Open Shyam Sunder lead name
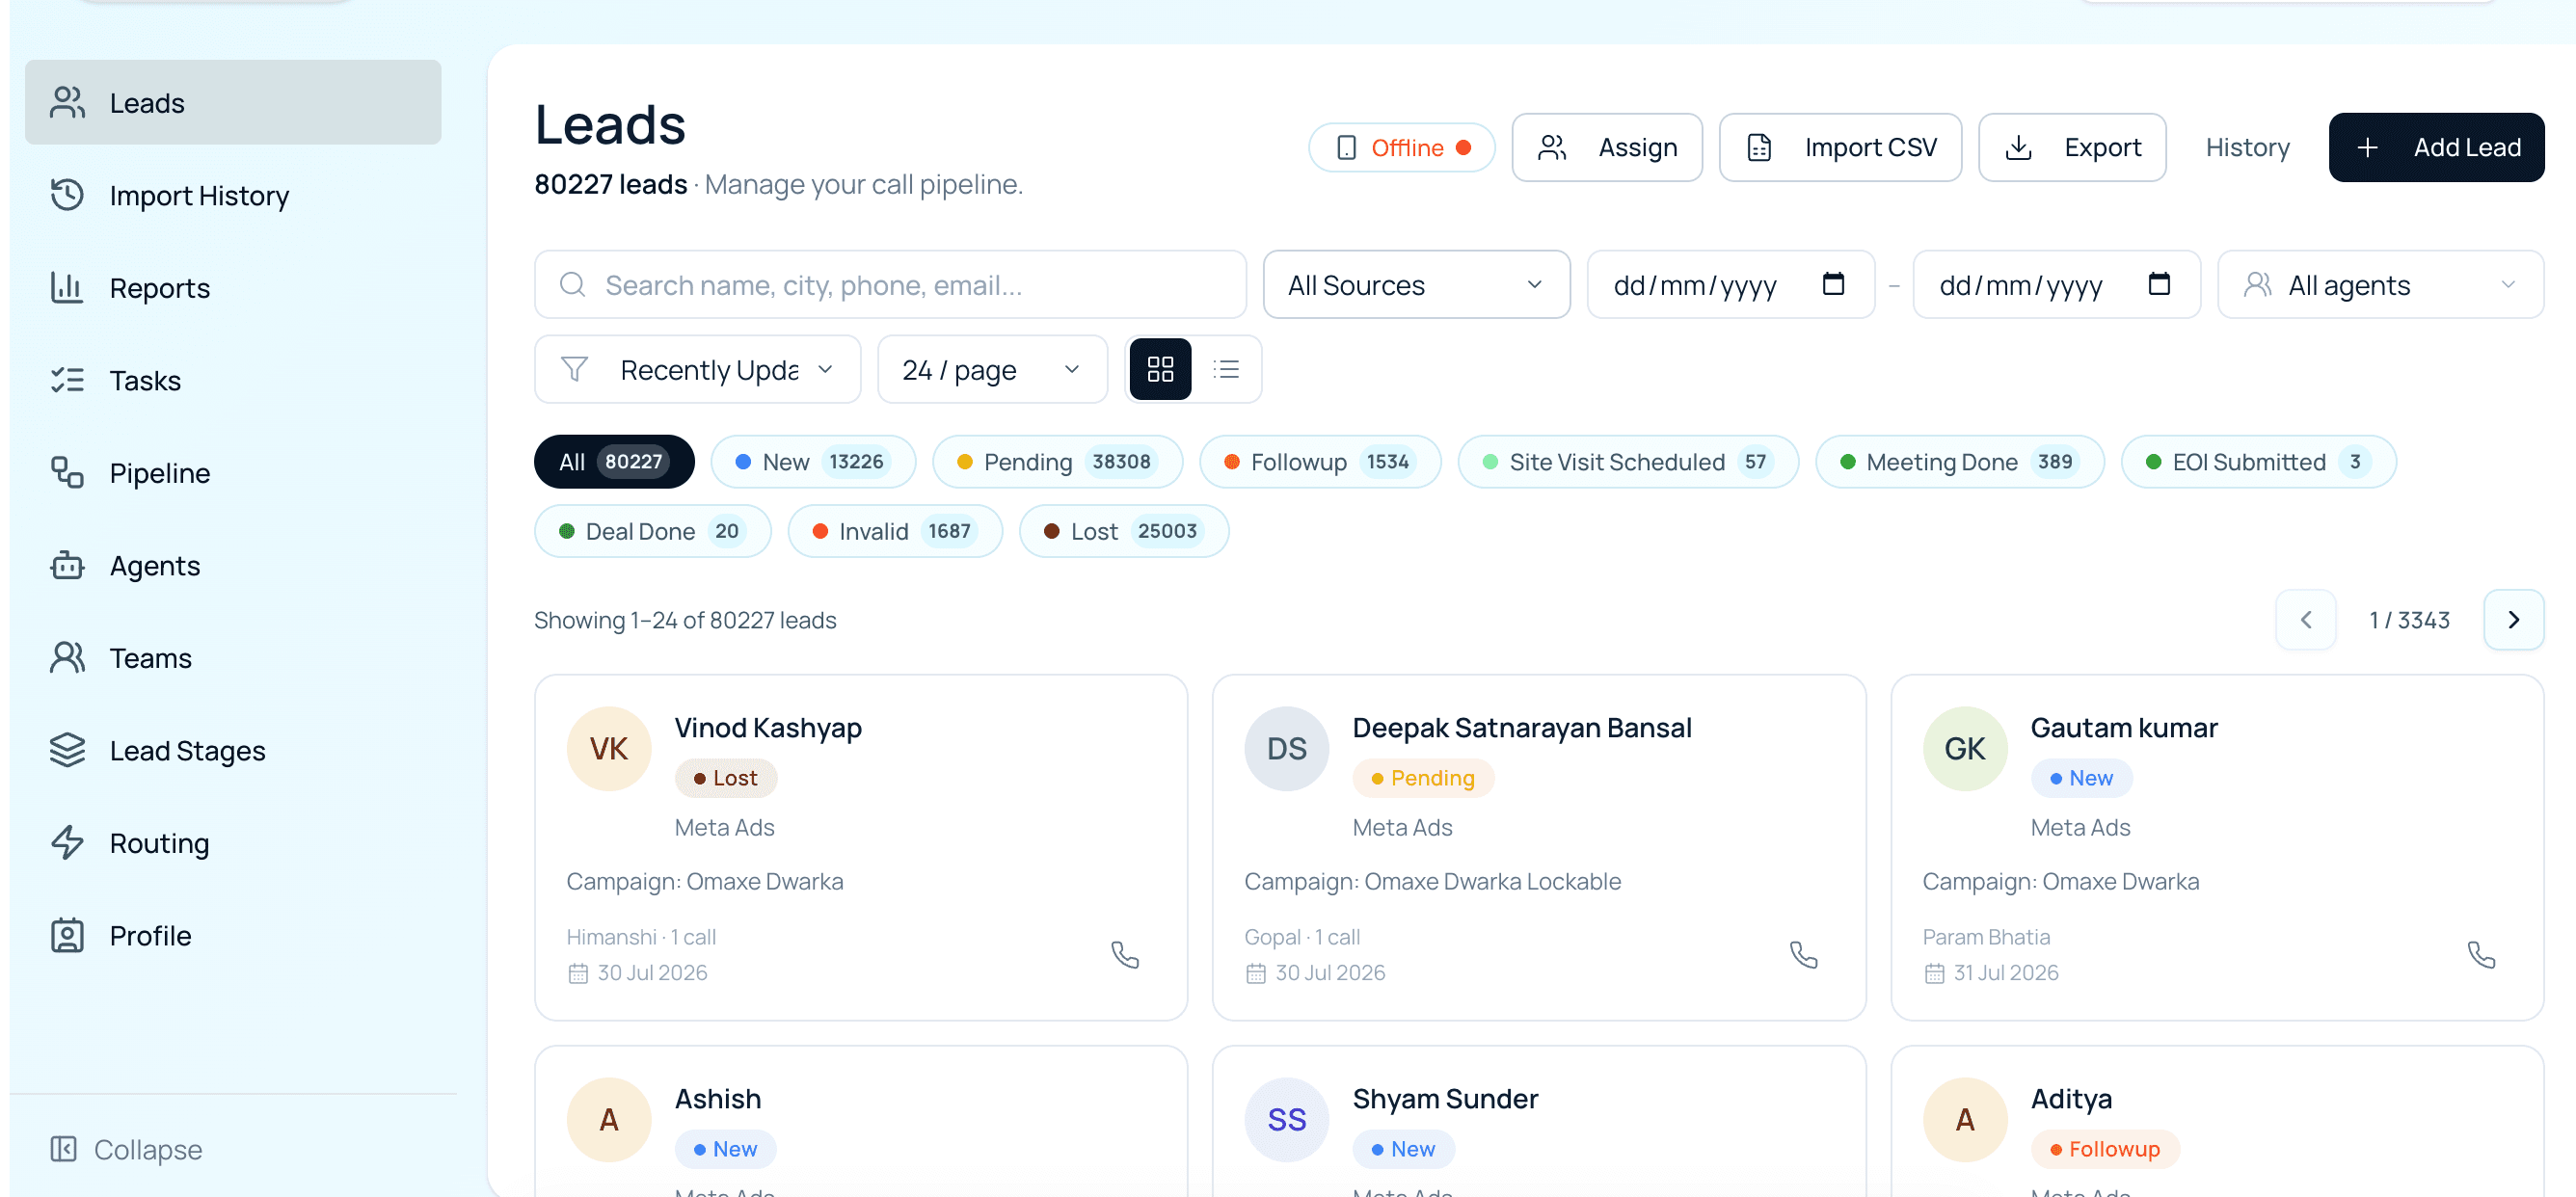2576x1197 pixels. 1445,1098
